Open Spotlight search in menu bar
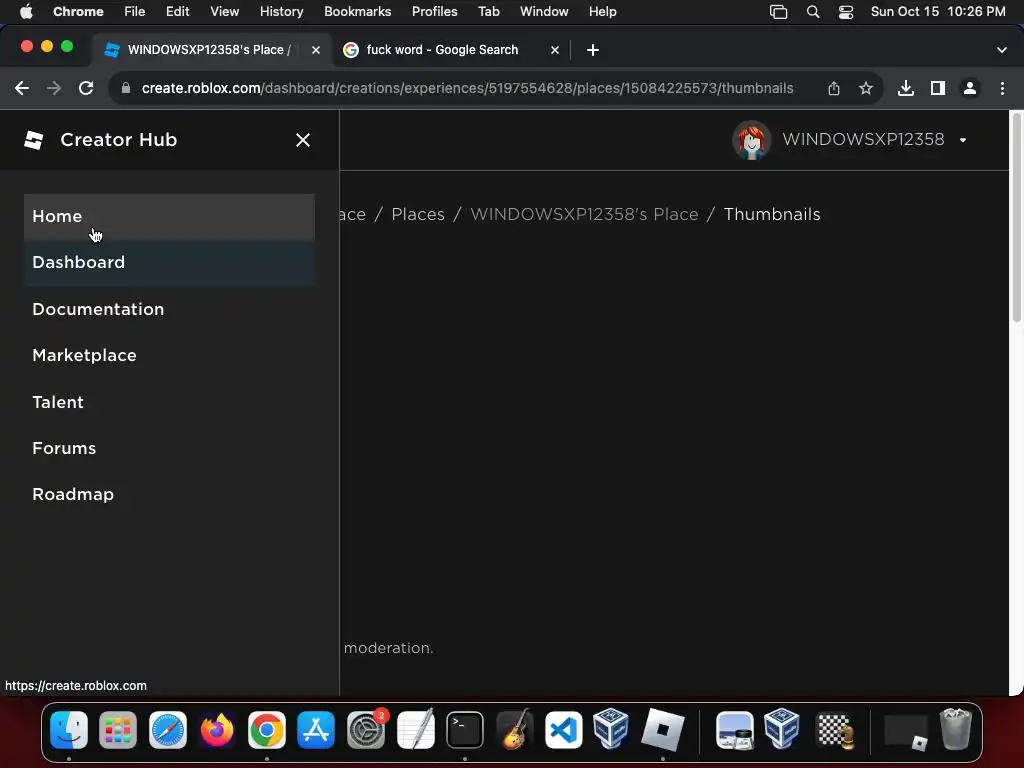This screenshot has height=768, width=1024. (813, 12)
